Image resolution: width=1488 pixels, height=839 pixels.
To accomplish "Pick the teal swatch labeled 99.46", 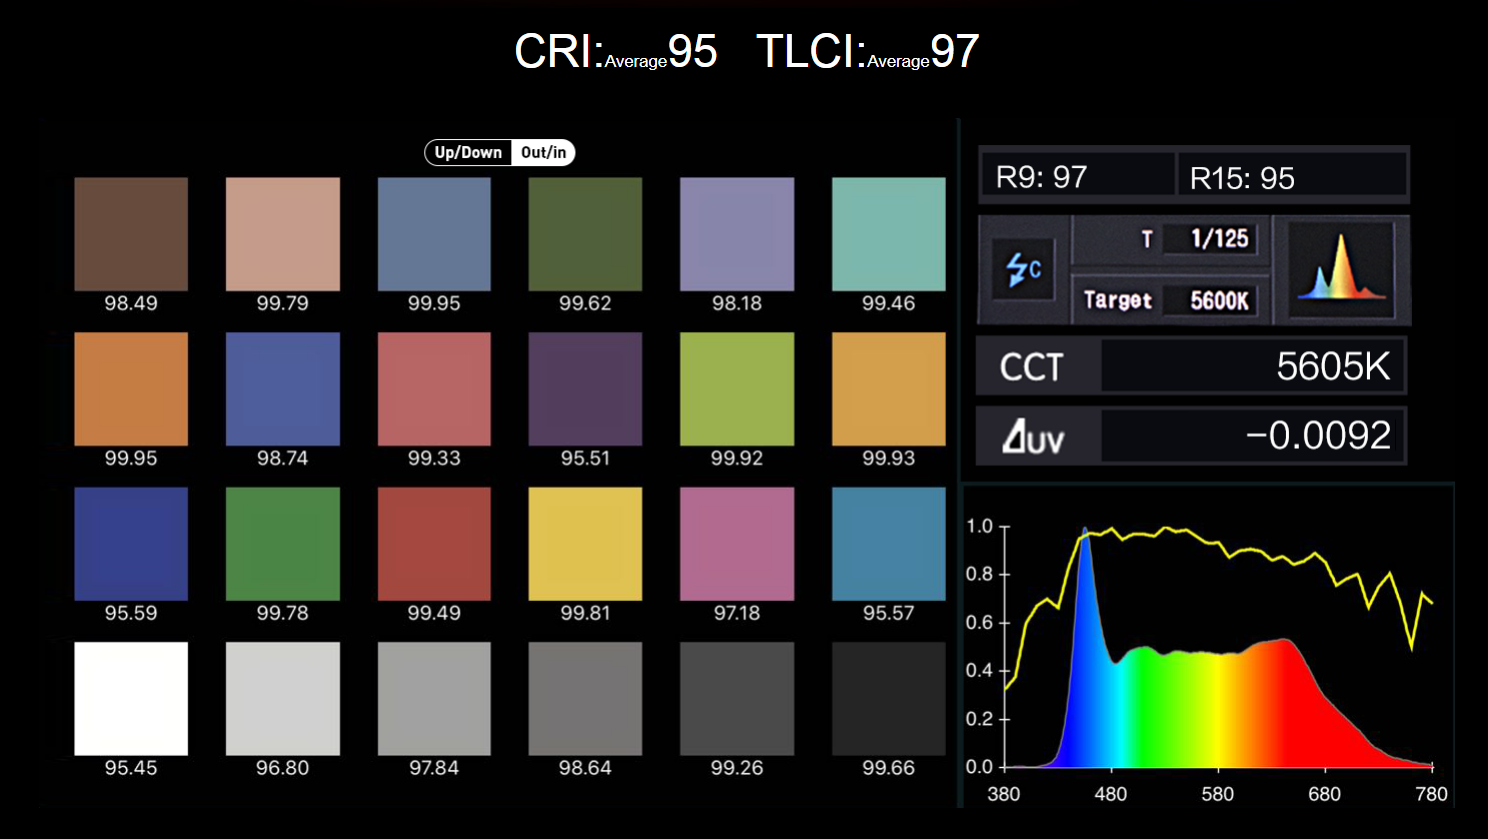I will click(x=888, y=234).
